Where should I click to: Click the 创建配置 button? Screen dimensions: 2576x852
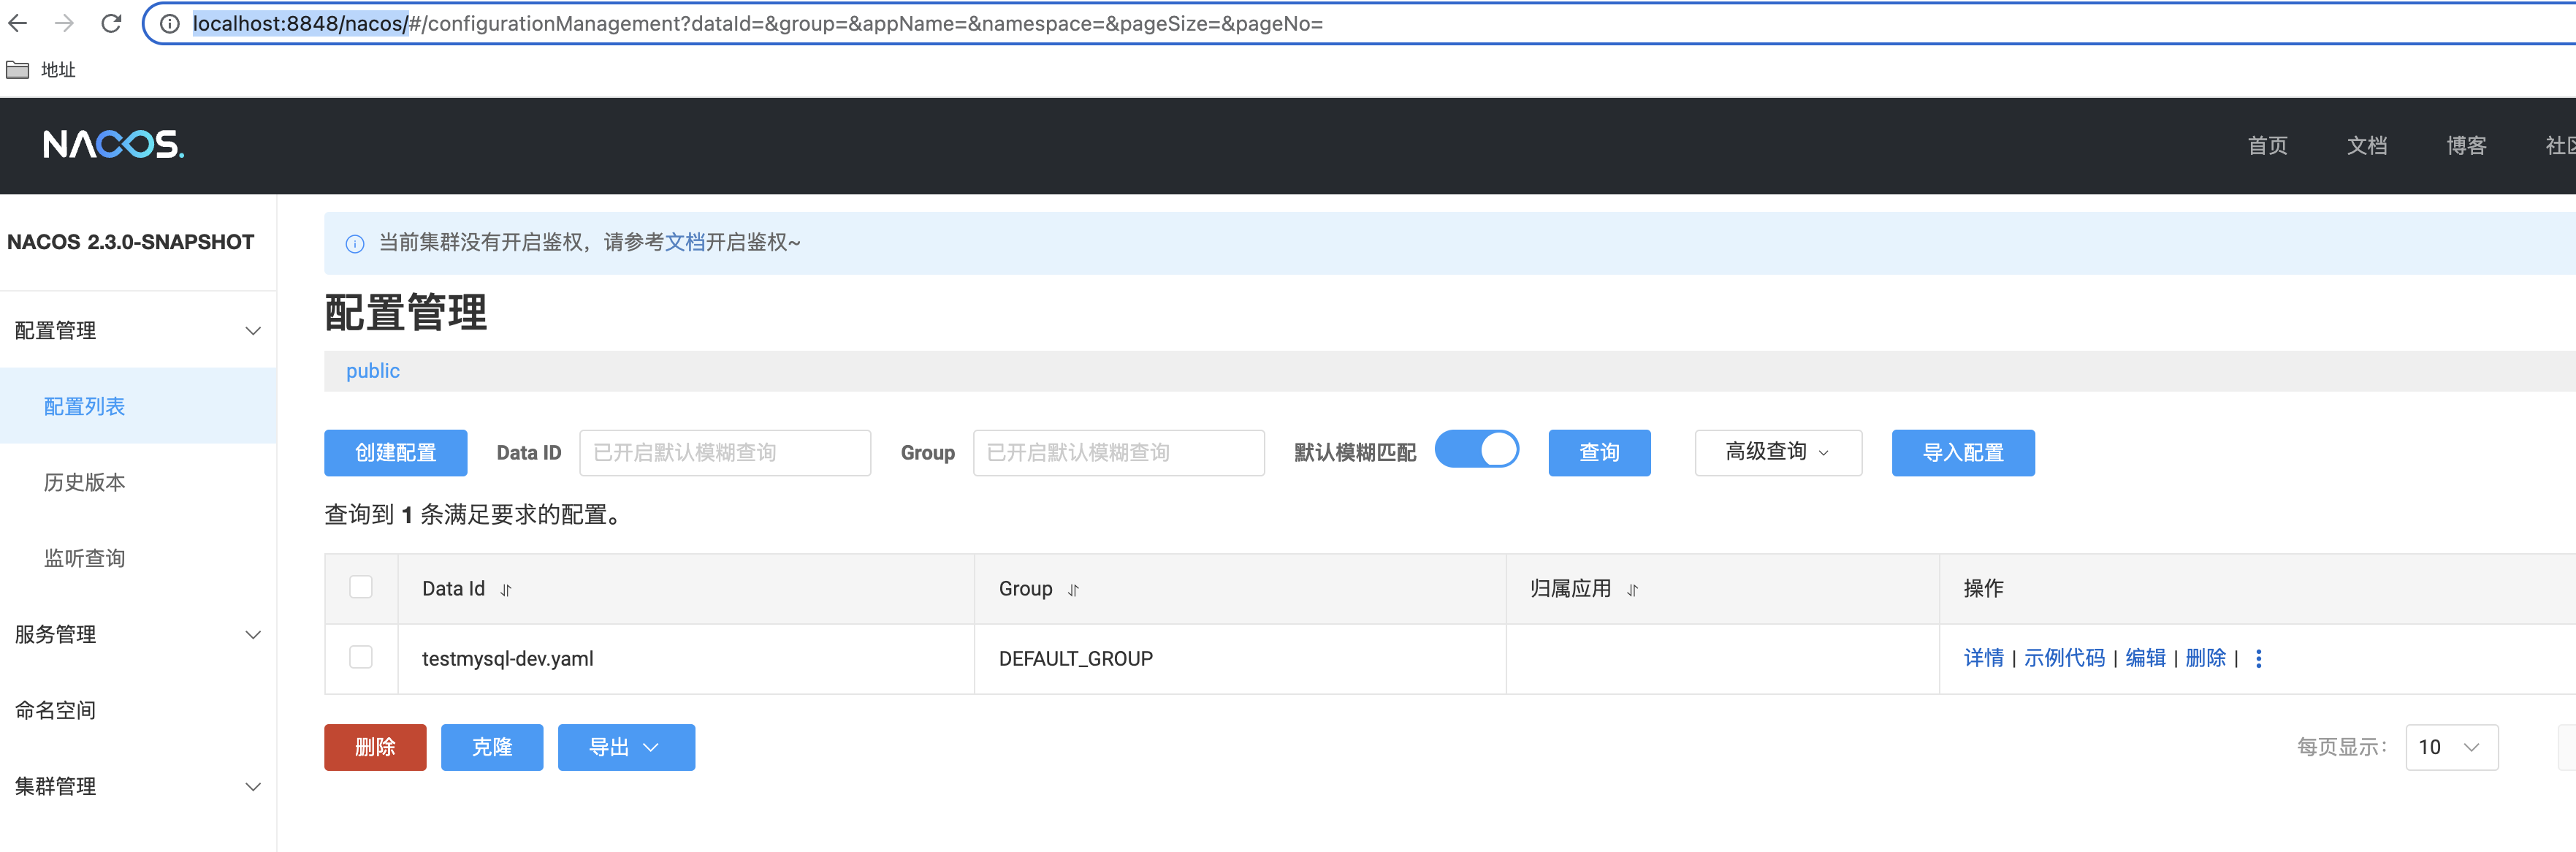395,453
